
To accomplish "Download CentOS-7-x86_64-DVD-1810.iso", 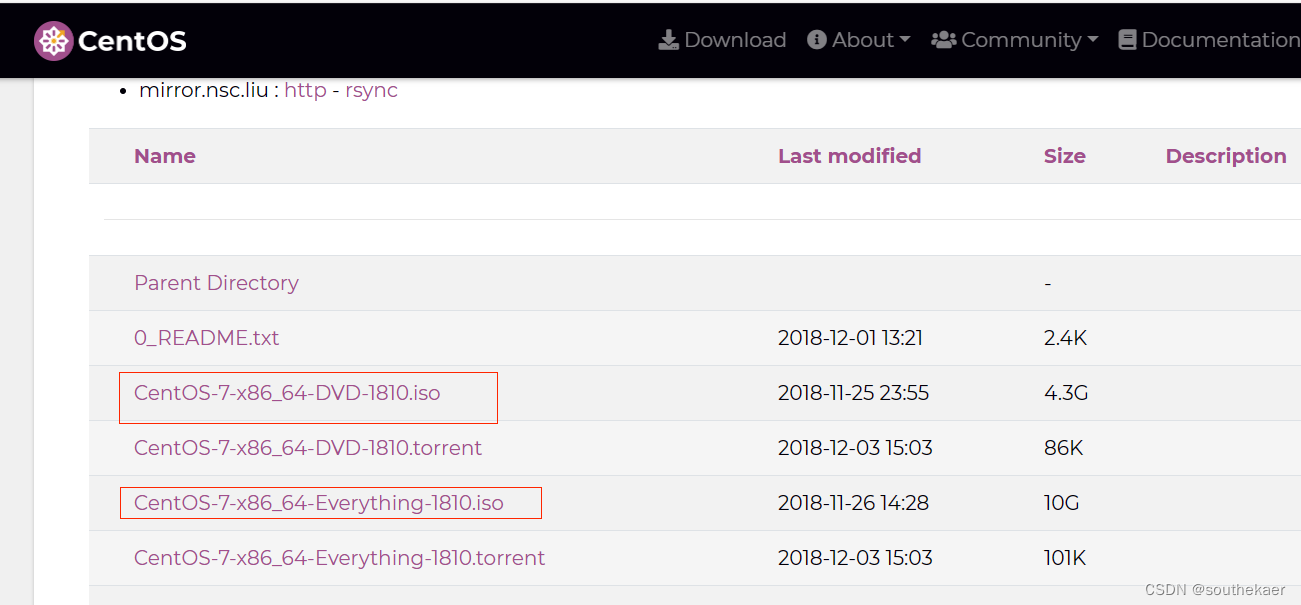I will point(287,393).
